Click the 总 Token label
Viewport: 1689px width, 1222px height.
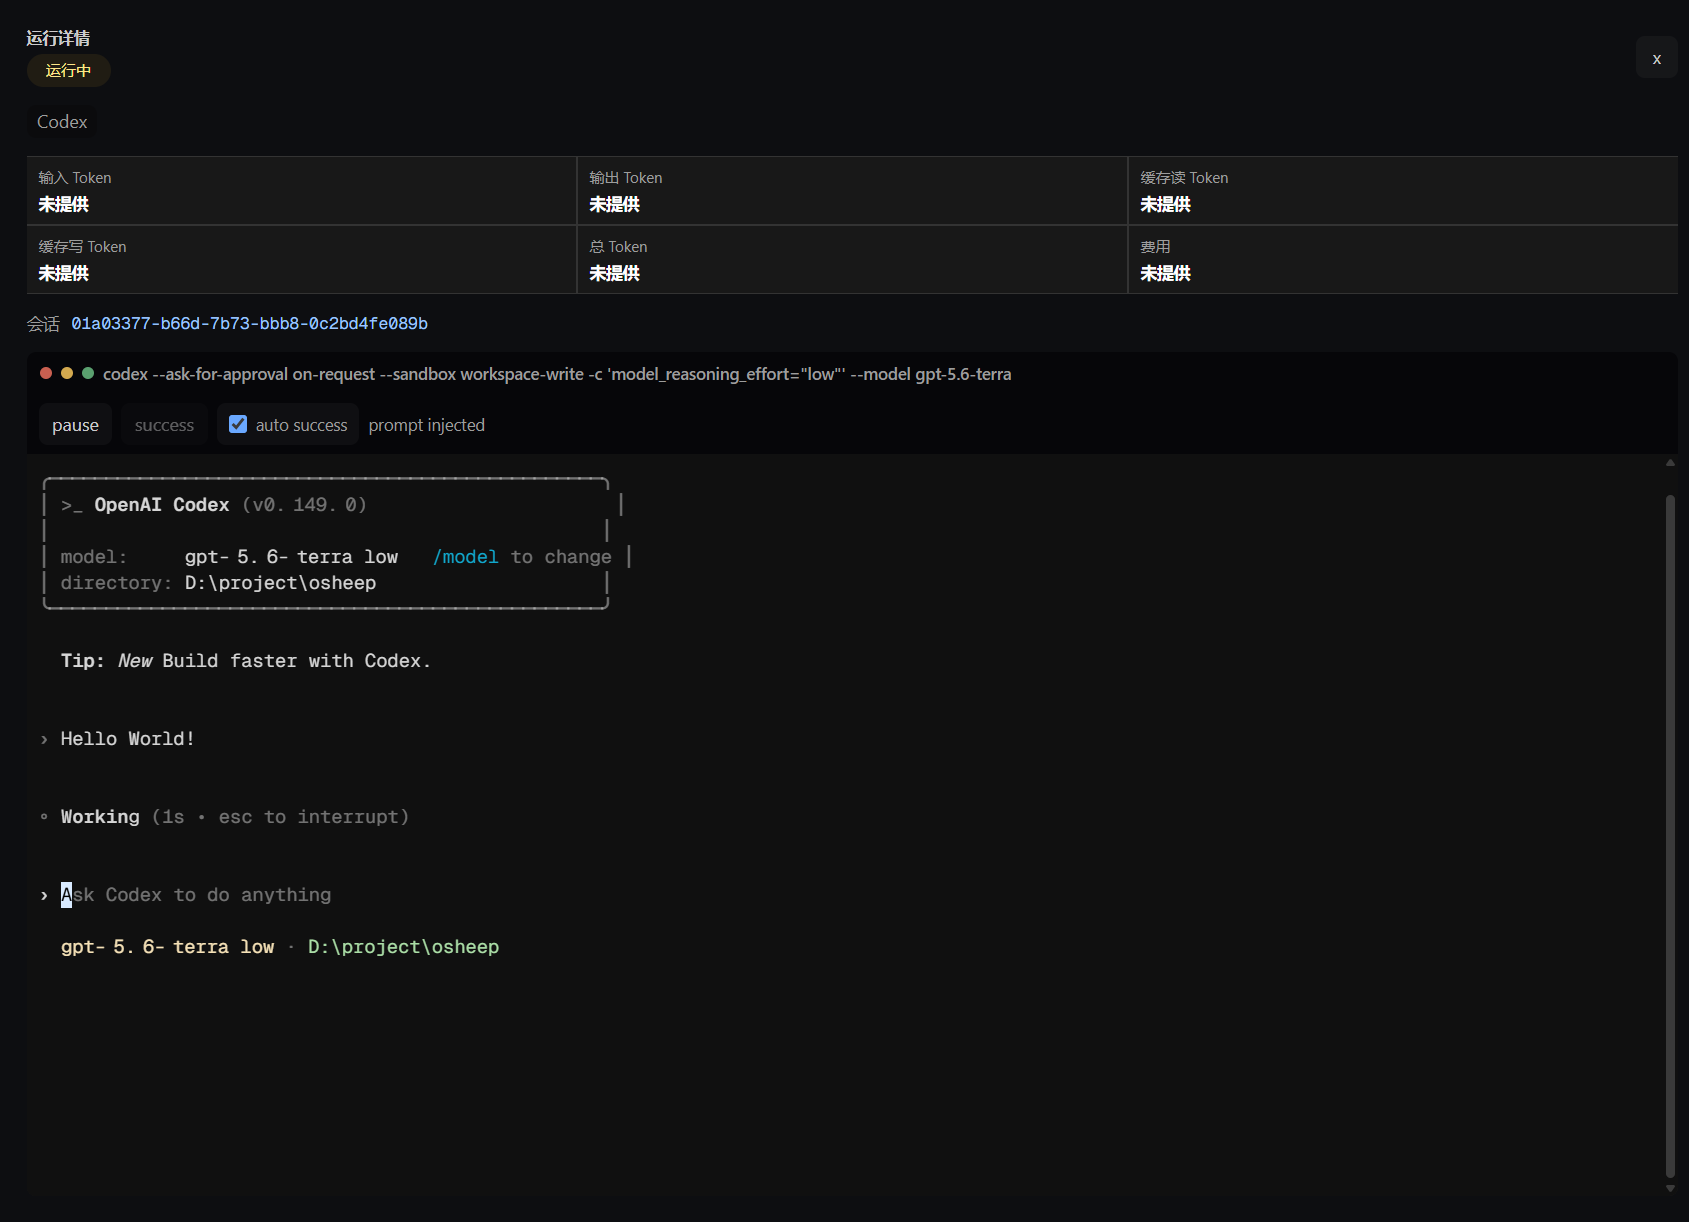click(x=618, y=246)
